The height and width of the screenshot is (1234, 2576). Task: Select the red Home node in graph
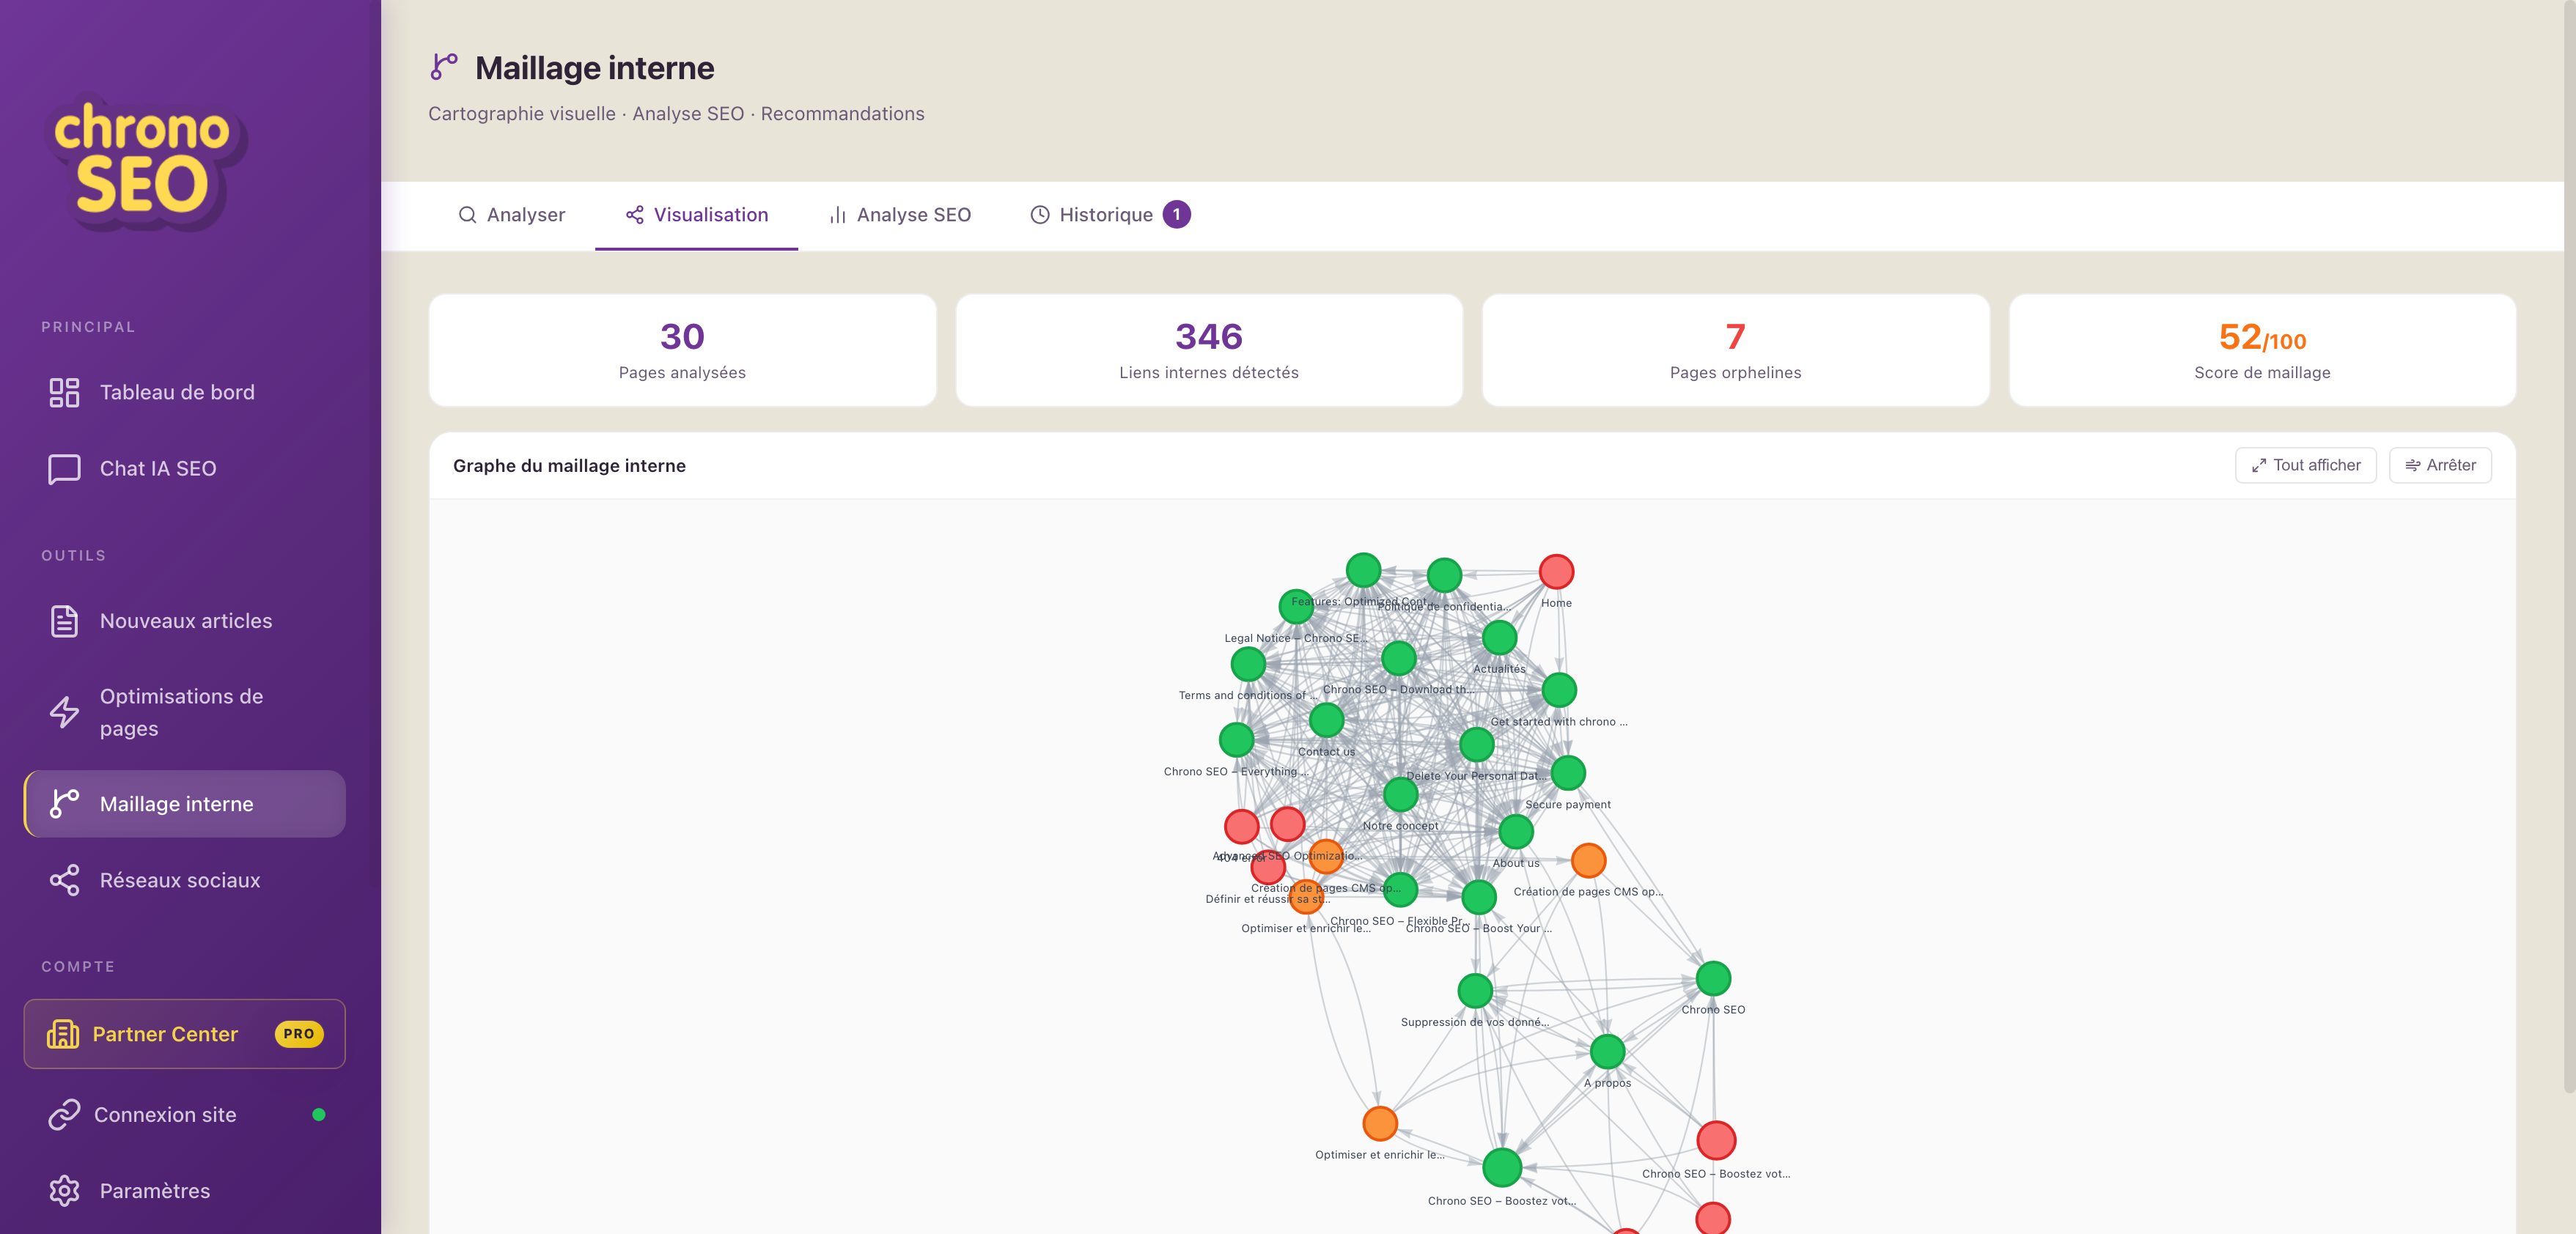tap(1556, 572)
